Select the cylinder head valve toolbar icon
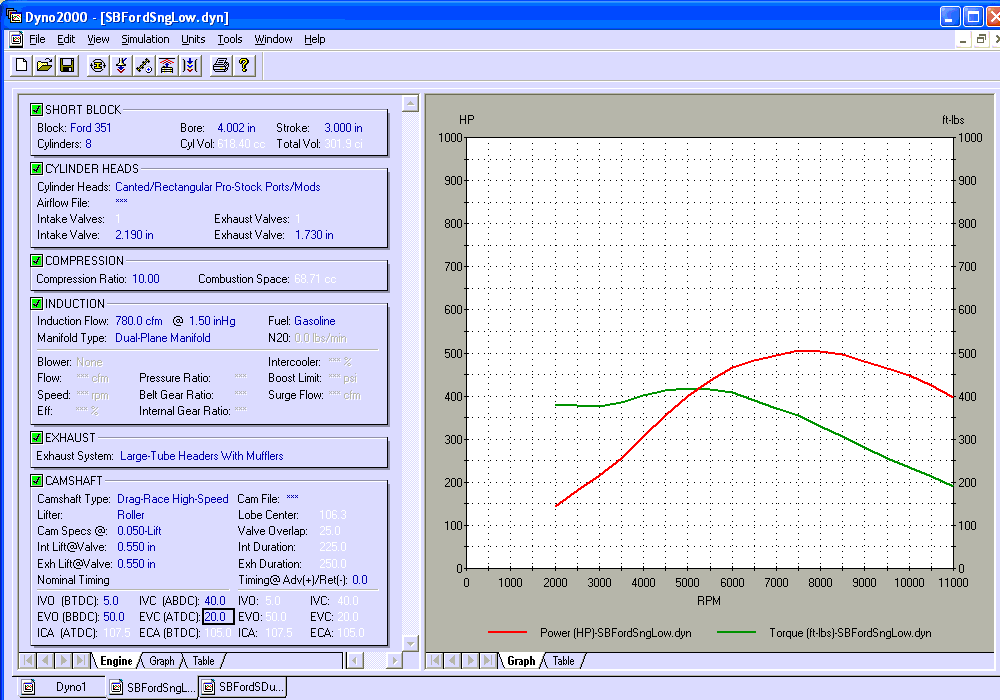 [120, 64]
